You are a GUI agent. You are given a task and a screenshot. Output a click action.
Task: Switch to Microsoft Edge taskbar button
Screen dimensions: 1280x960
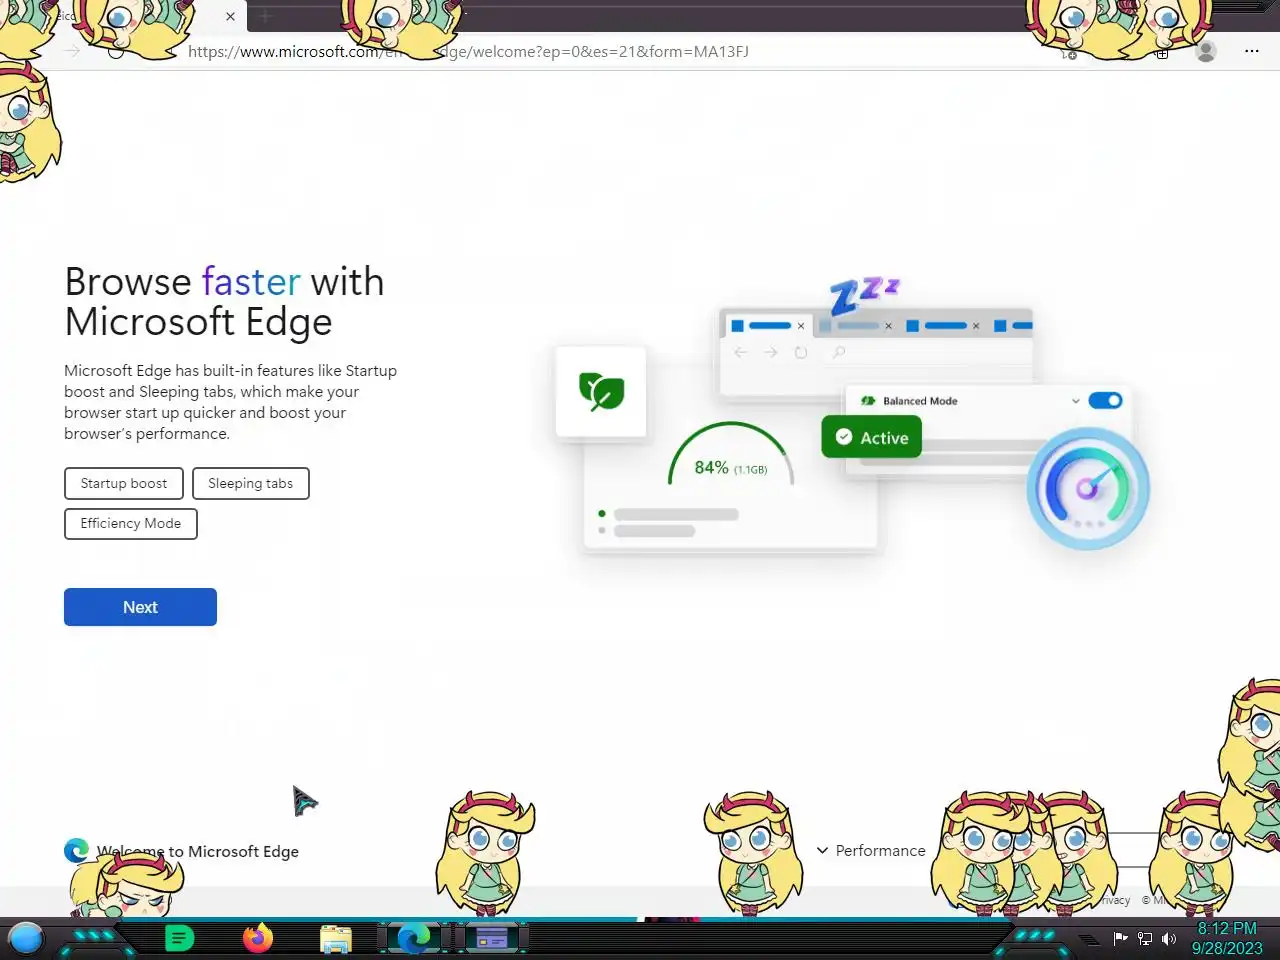coord(413,938)
